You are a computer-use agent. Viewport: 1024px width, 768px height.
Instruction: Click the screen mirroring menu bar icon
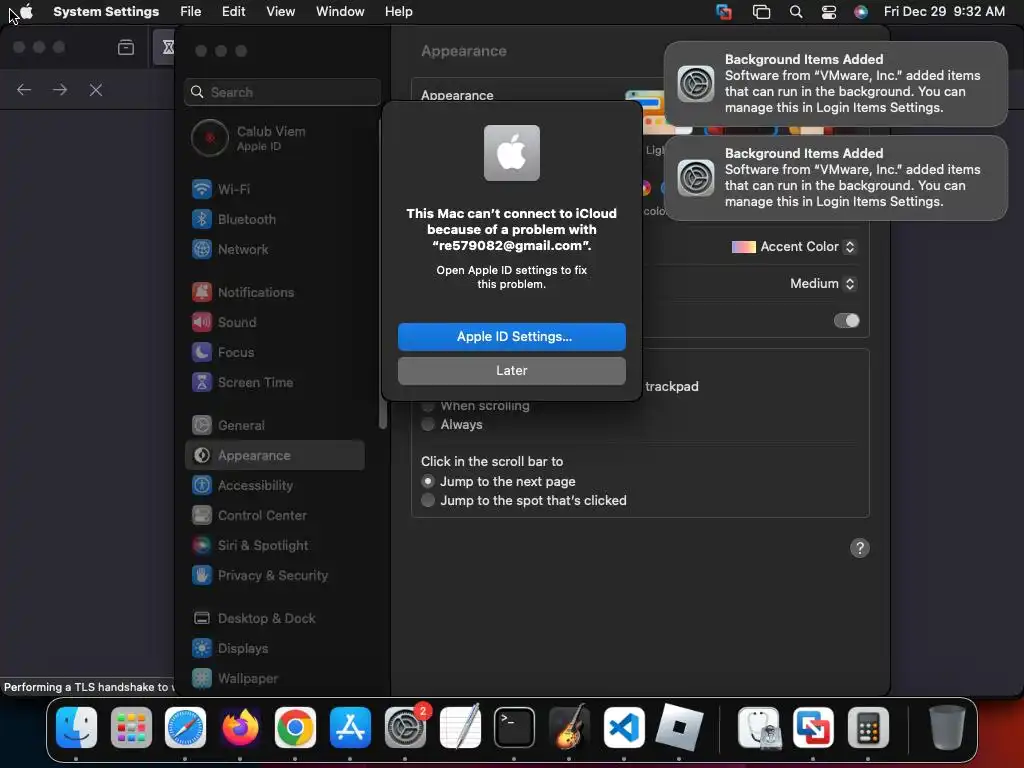pos(761,12)
